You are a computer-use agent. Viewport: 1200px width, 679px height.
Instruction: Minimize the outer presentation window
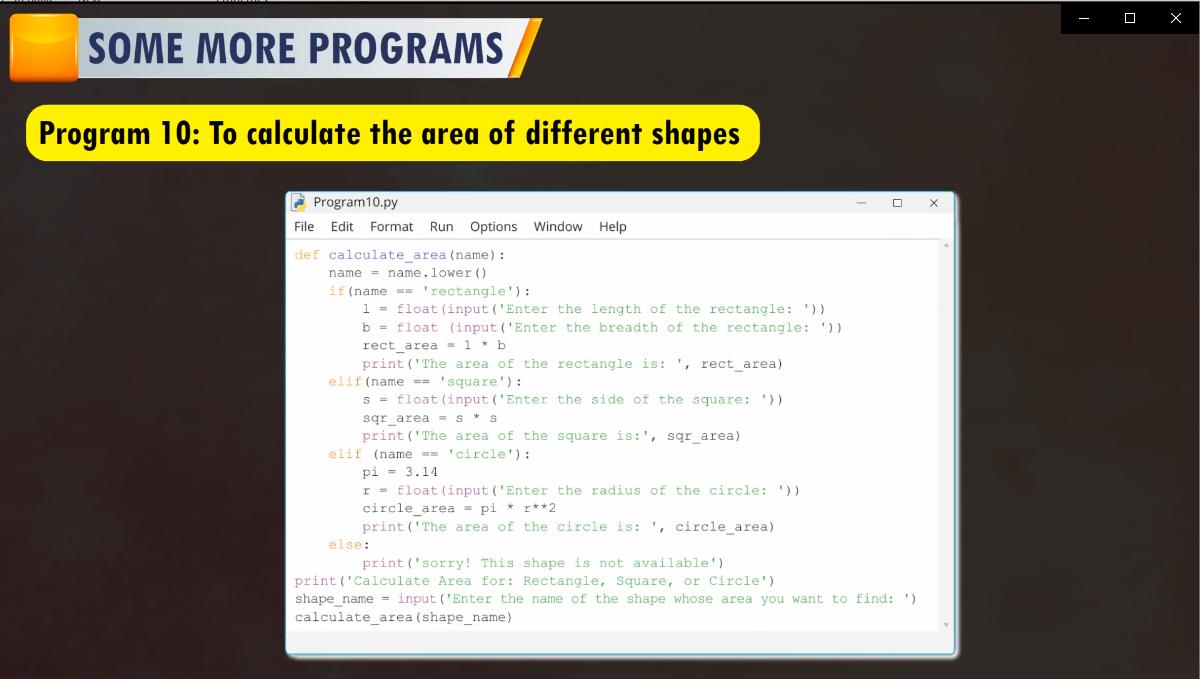(x=1084, y=18)
